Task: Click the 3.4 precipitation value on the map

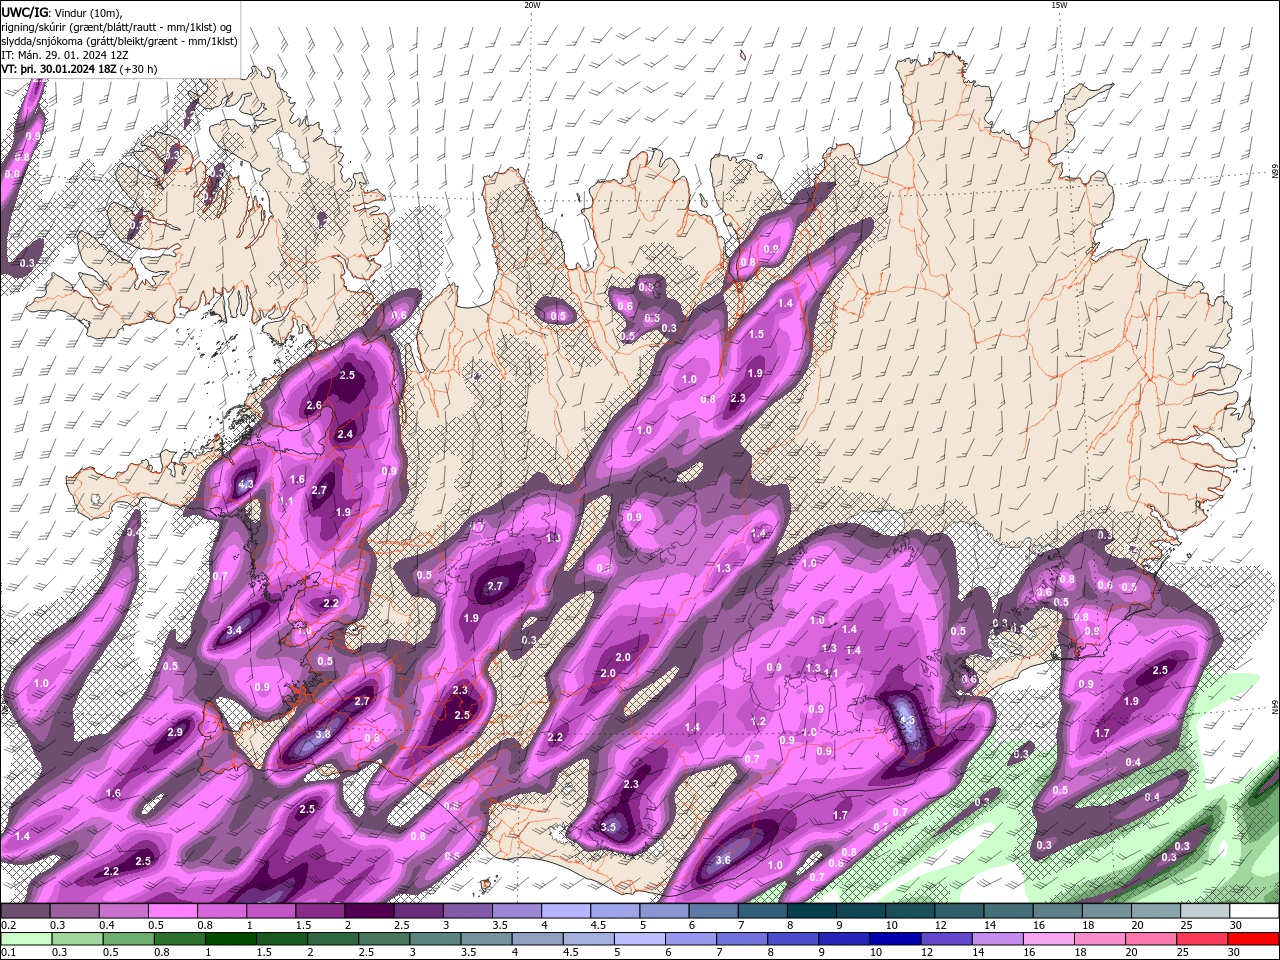Action: [235, 630]
